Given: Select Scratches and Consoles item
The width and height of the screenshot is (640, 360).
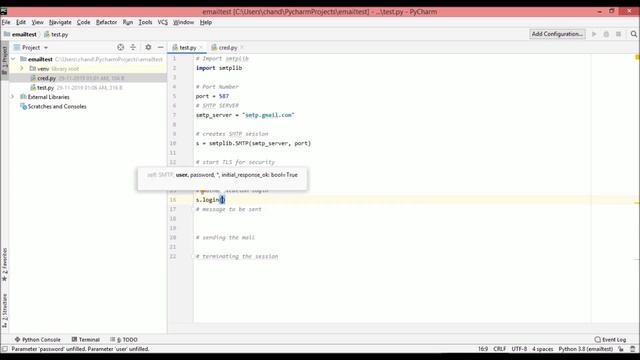Looking at the screenshot, I should pos(53,106).
